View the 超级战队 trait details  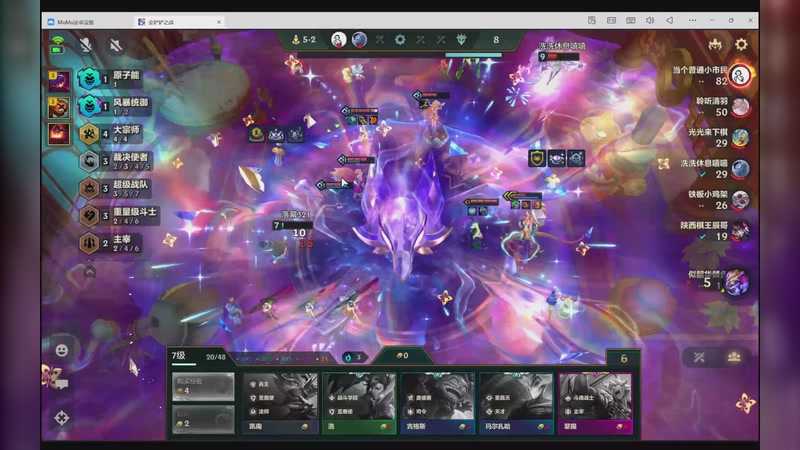(115, 188)
